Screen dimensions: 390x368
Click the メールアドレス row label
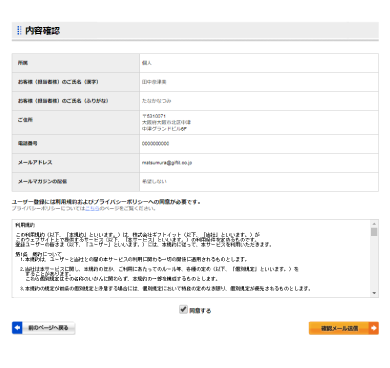35,162
